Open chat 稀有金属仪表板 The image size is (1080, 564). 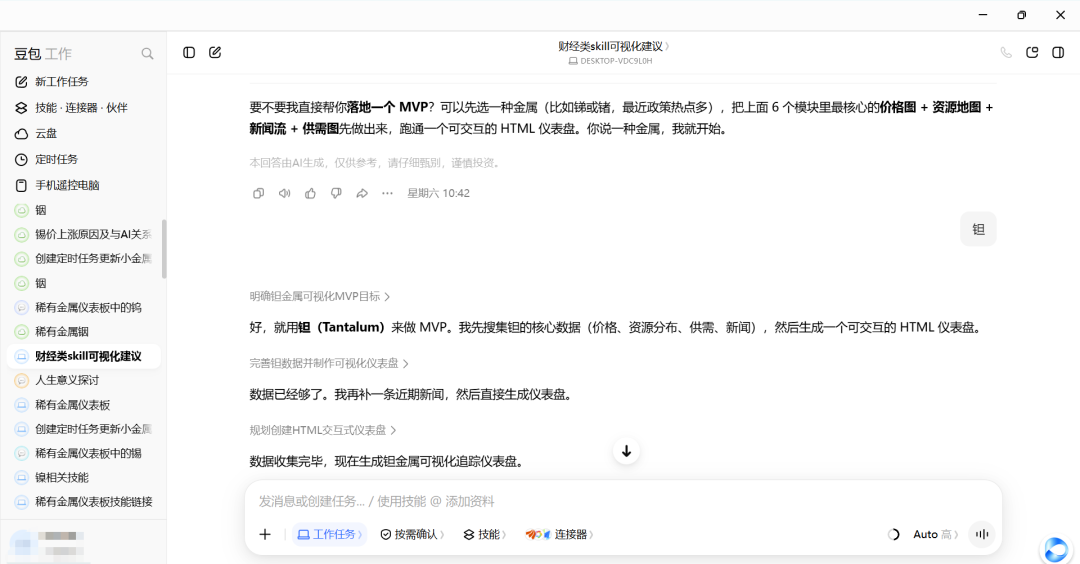tap(83, 405)
